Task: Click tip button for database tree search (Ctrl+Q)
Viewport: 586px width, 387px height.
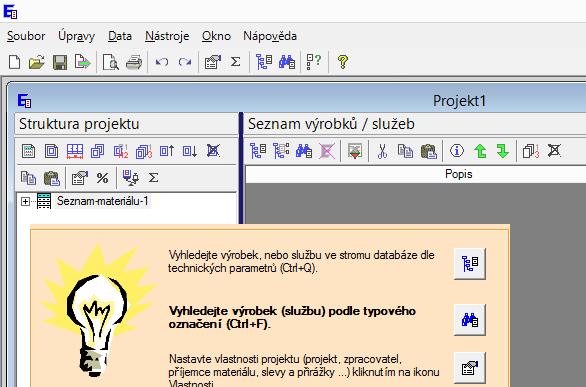Action: coord(469,263)
